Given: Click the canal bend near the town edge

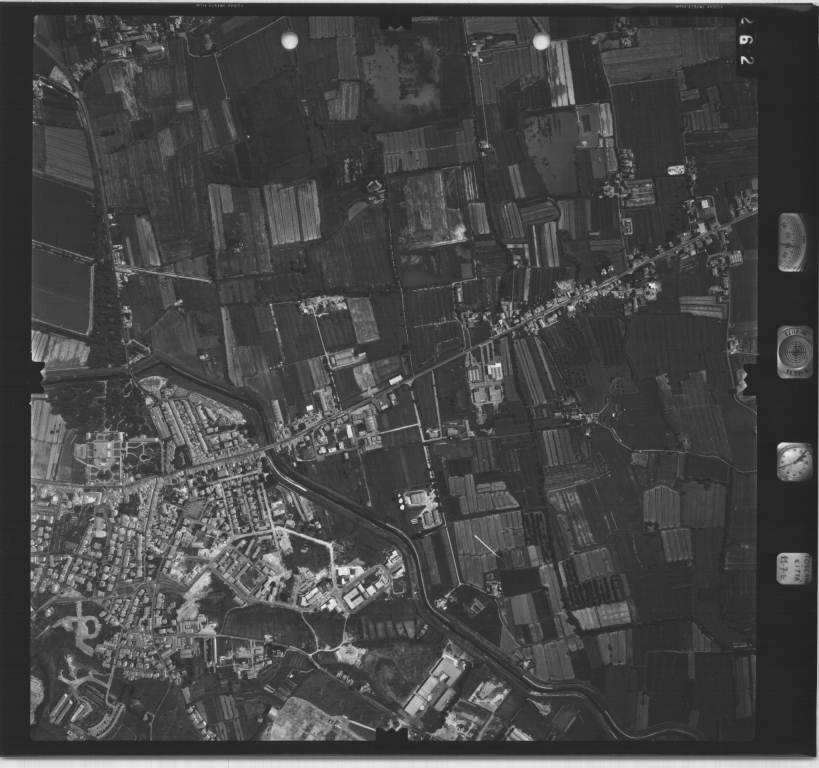Looking at the screenshot, I should pos(270,455).
